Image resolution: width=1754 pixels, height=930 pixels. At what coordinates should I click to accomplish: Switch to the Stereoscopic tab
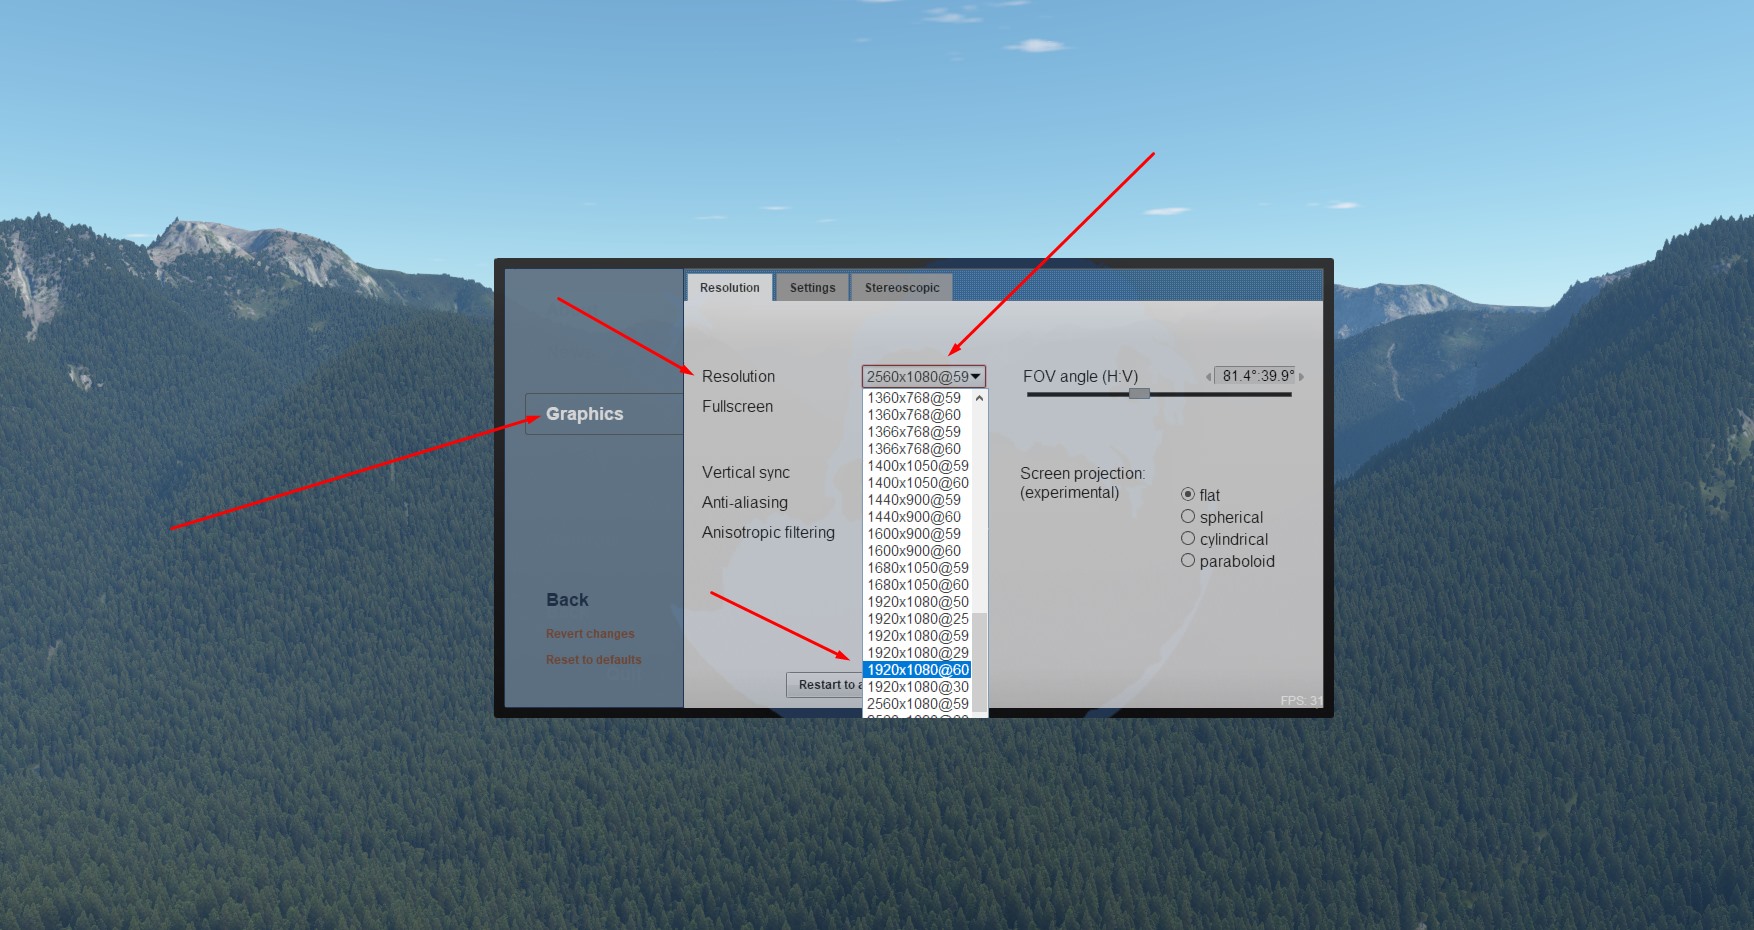[x=902, y=287]
